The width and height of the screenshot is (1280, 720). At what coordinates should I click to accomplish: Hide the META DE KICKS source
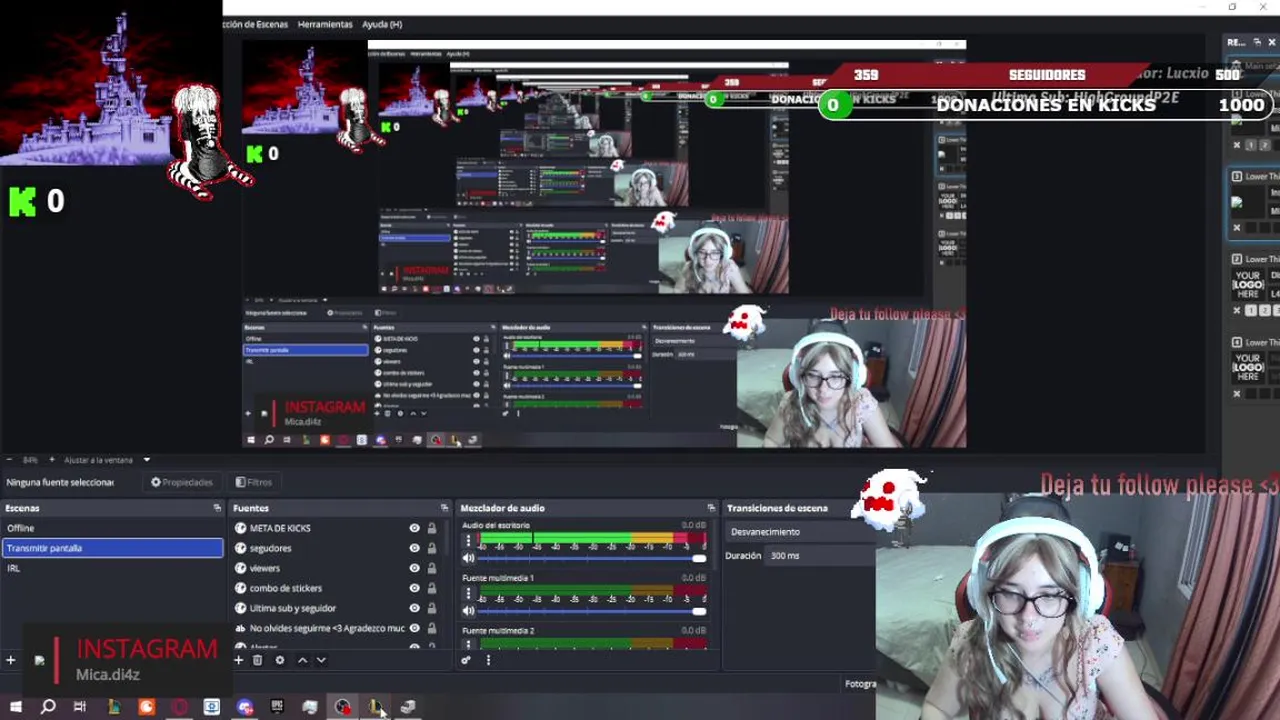414,528
